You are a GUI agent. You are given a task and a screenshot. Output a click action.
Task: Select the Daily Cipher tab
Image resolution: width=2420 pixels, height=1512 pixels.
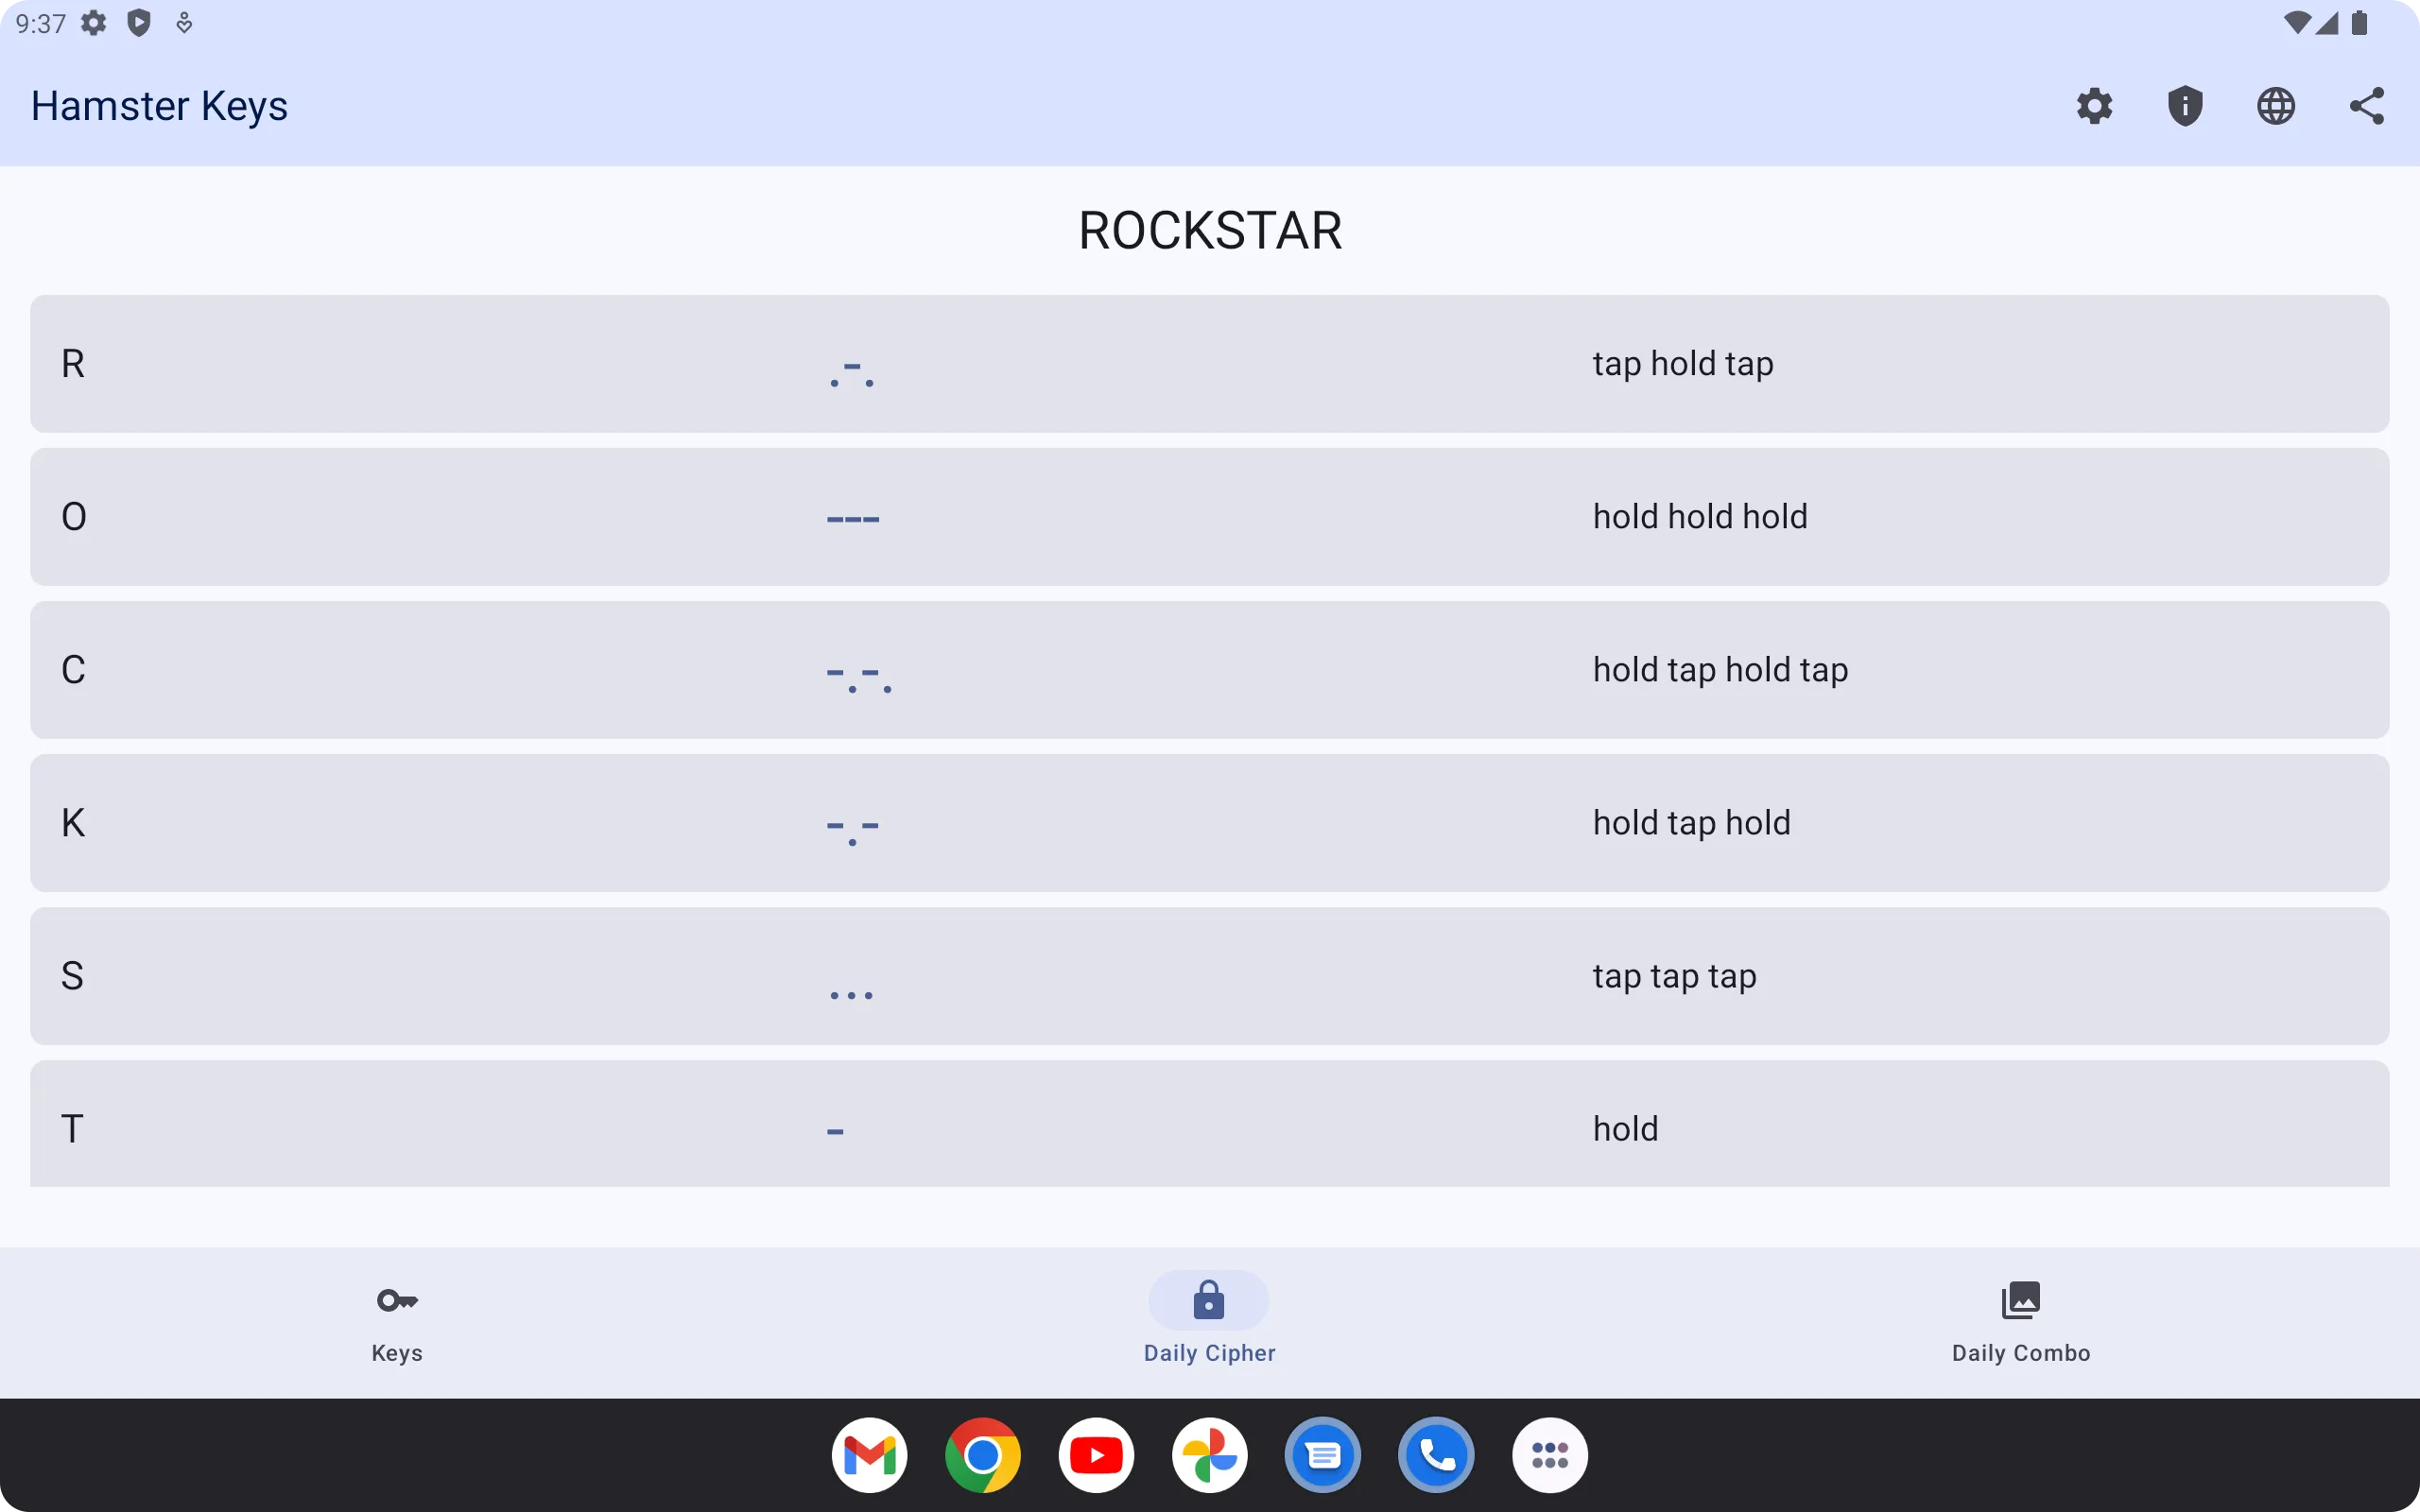1209,1322
